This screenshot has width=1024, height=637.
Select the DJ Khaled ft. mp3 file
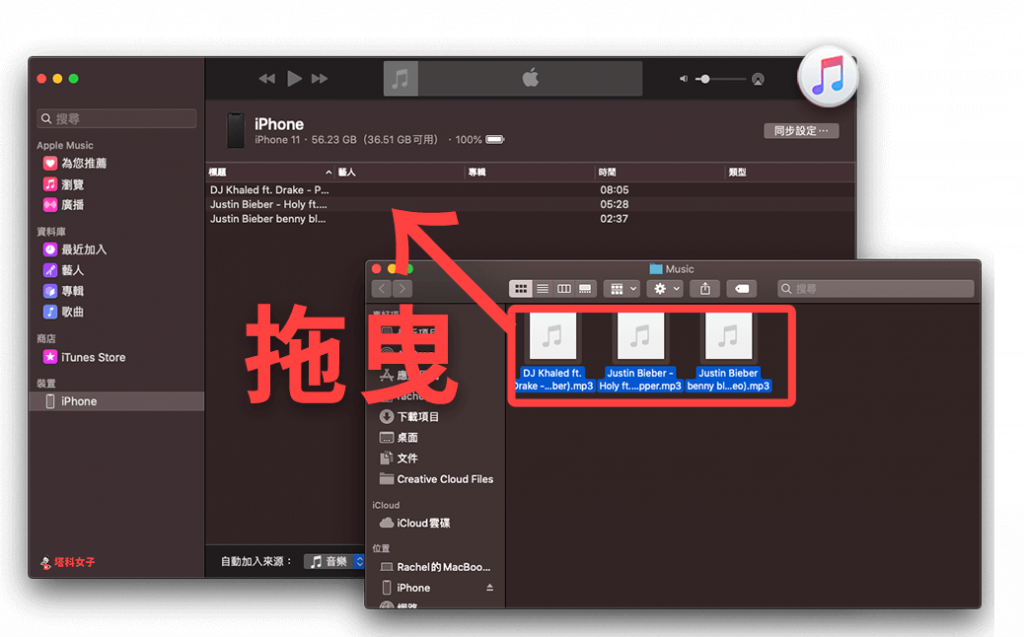click(552, 352)
